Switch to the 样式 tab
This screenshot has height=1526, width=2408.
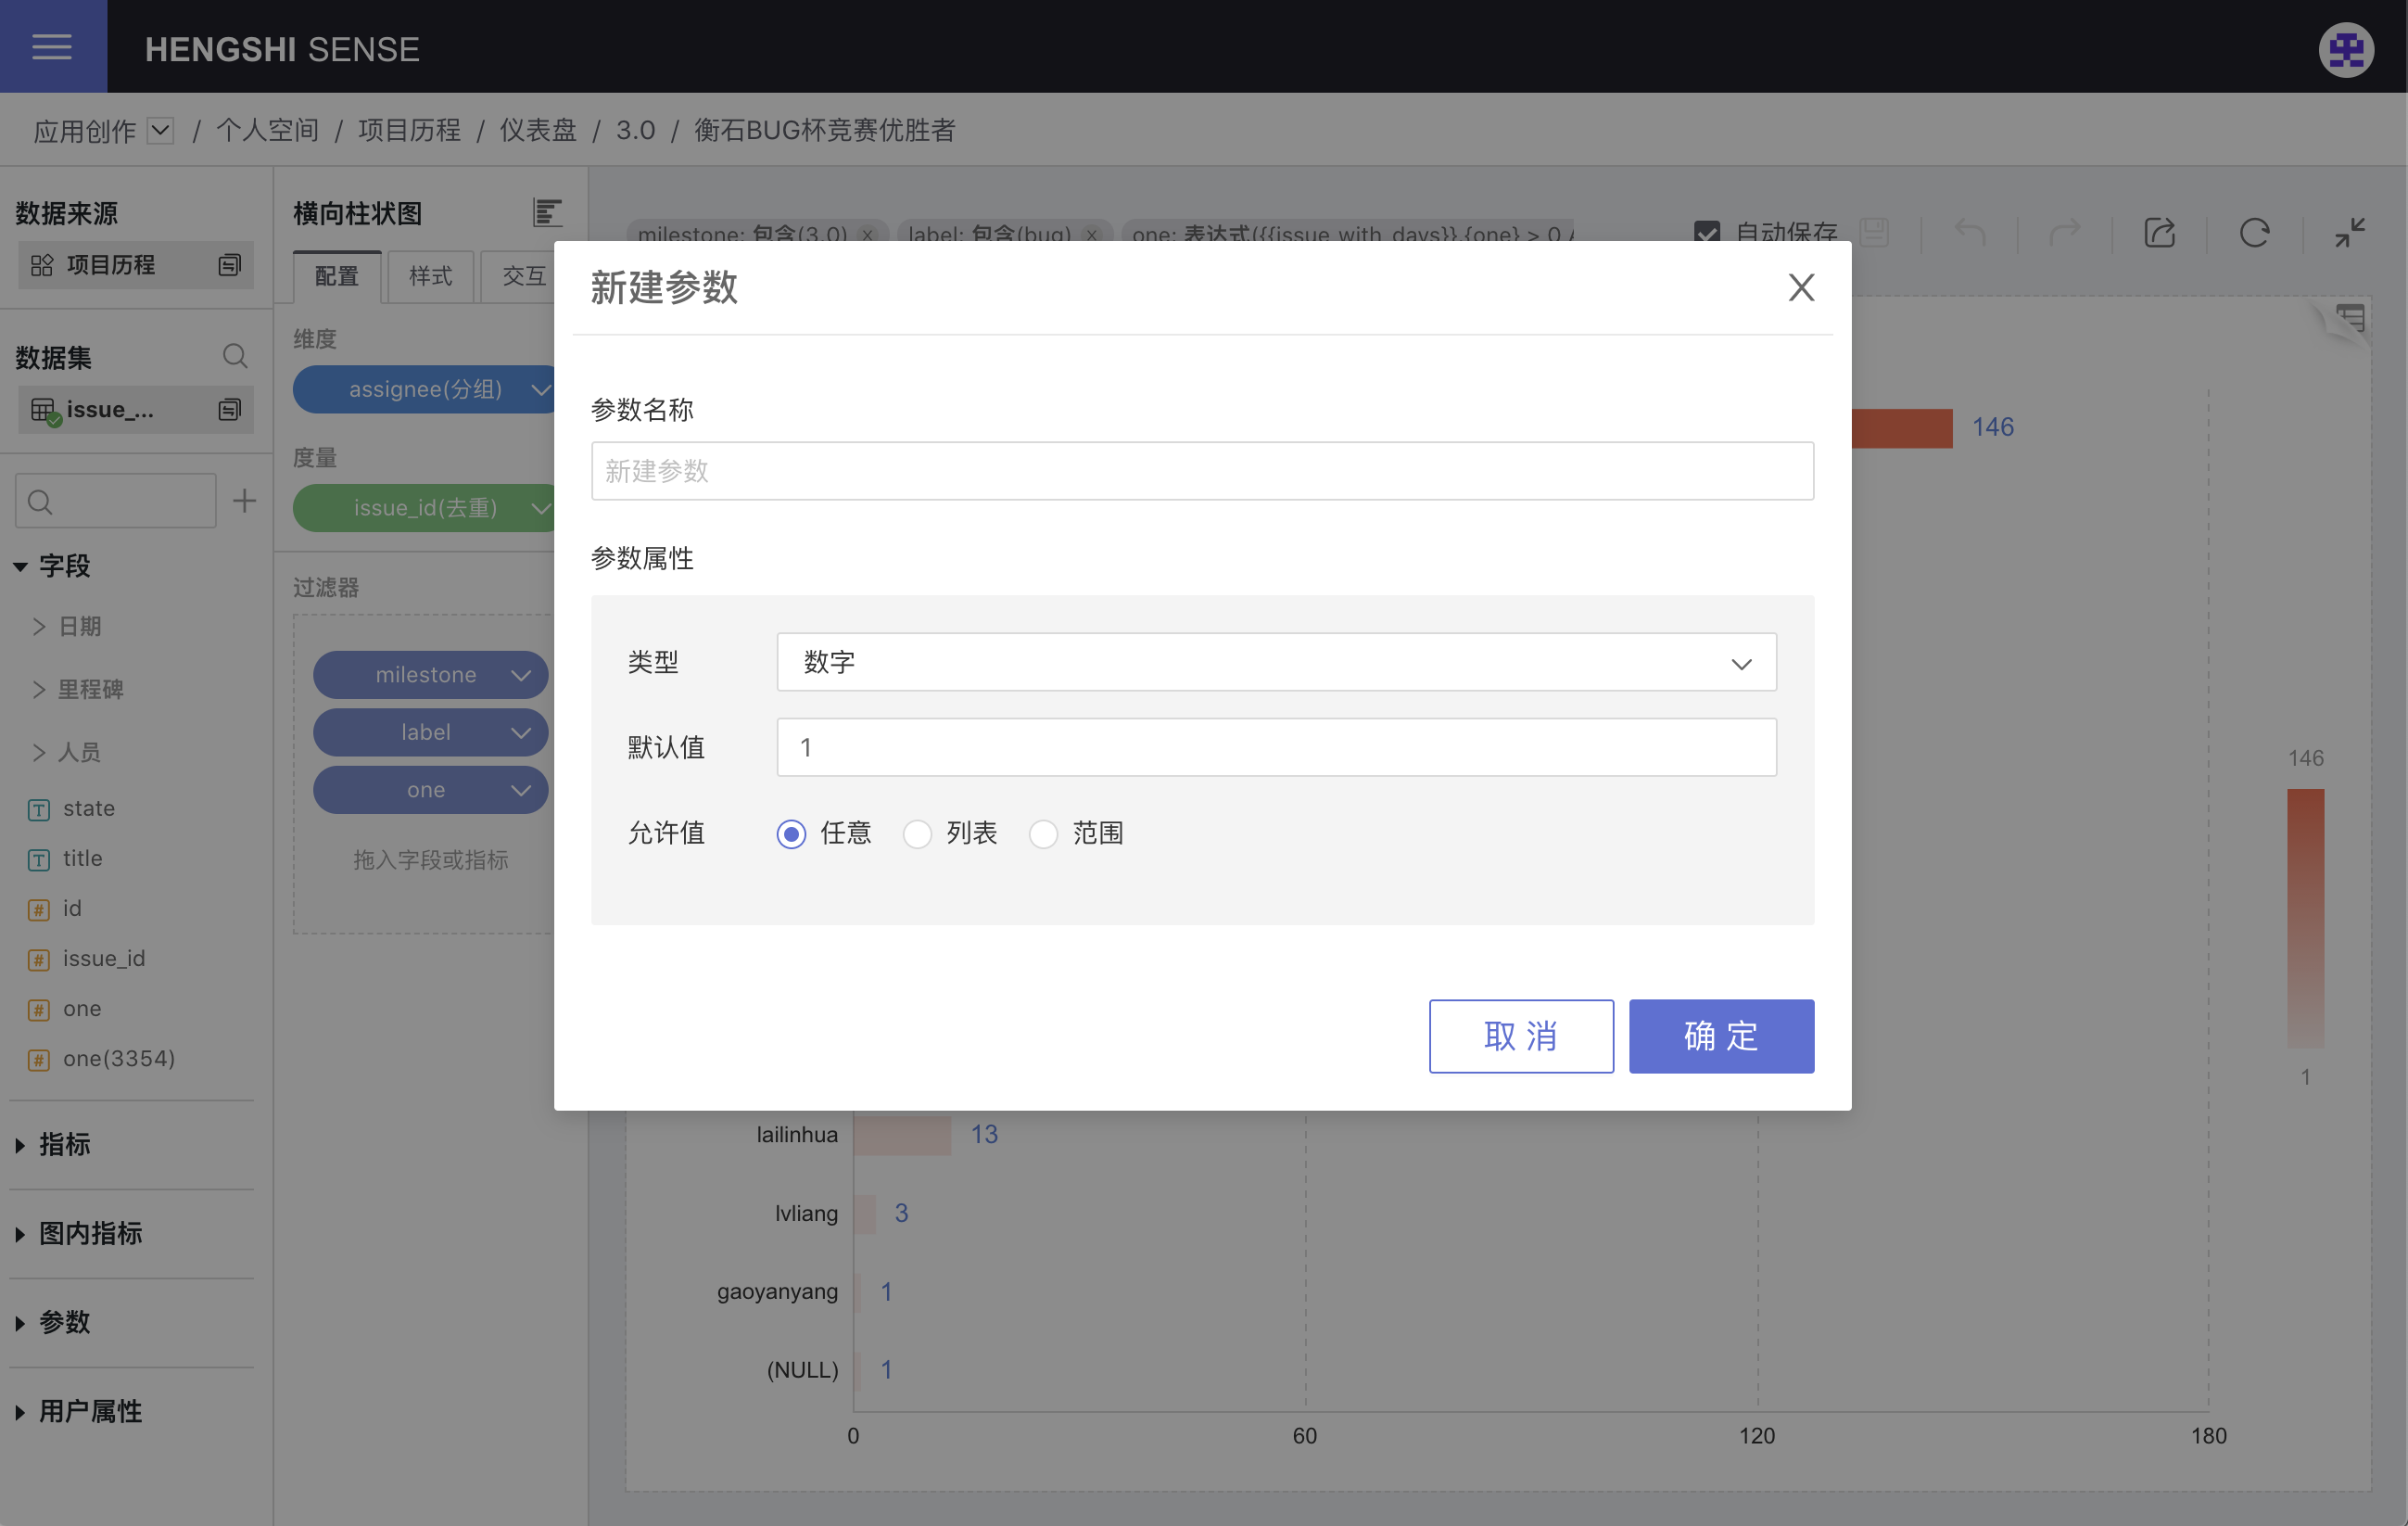tap(430, 276)
